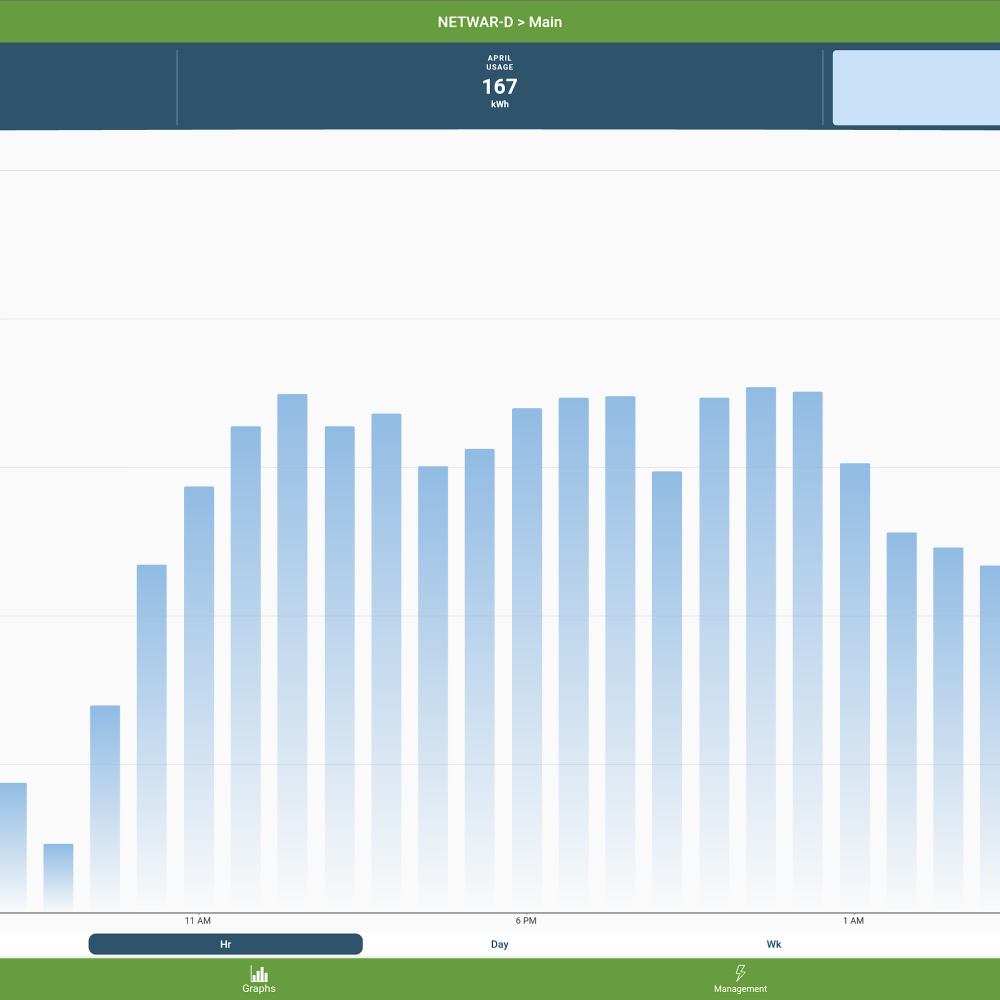Click the tallest bar in the chart
This screenshot has width=1000, height=1000.
click(761, 650)
